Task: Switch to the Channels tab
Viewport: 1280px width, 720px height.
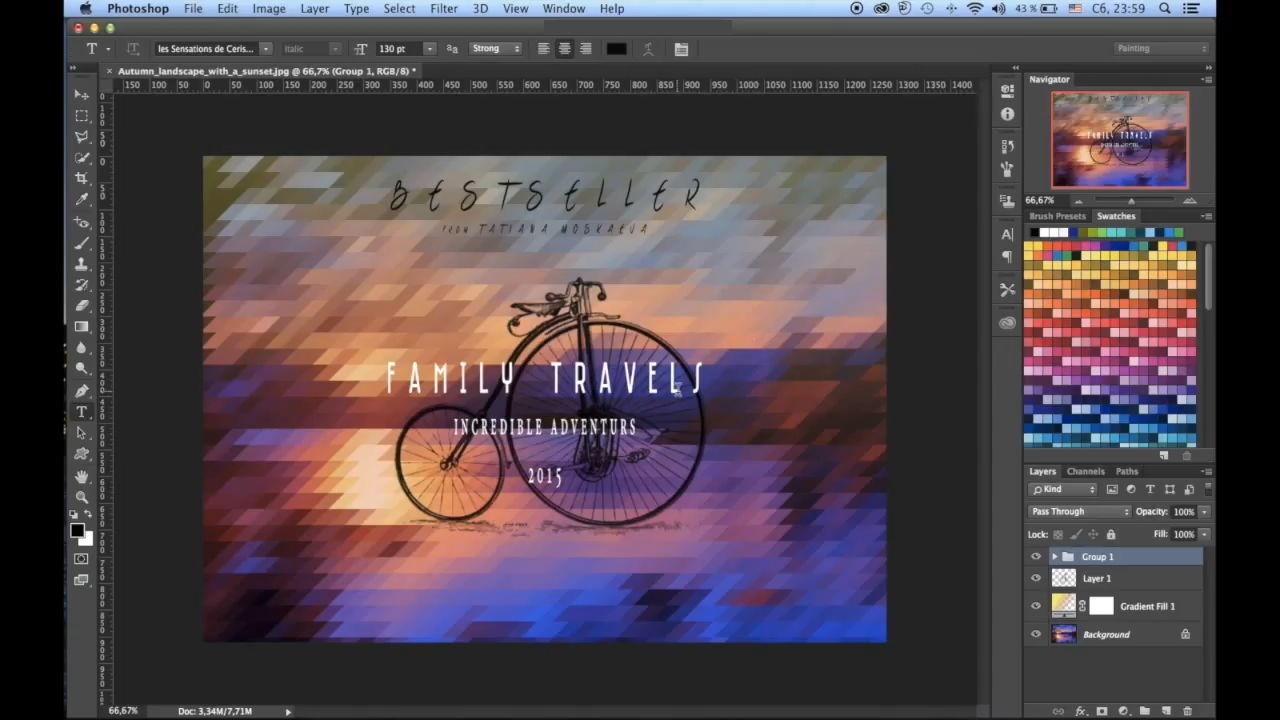Action: point(1085,471)
